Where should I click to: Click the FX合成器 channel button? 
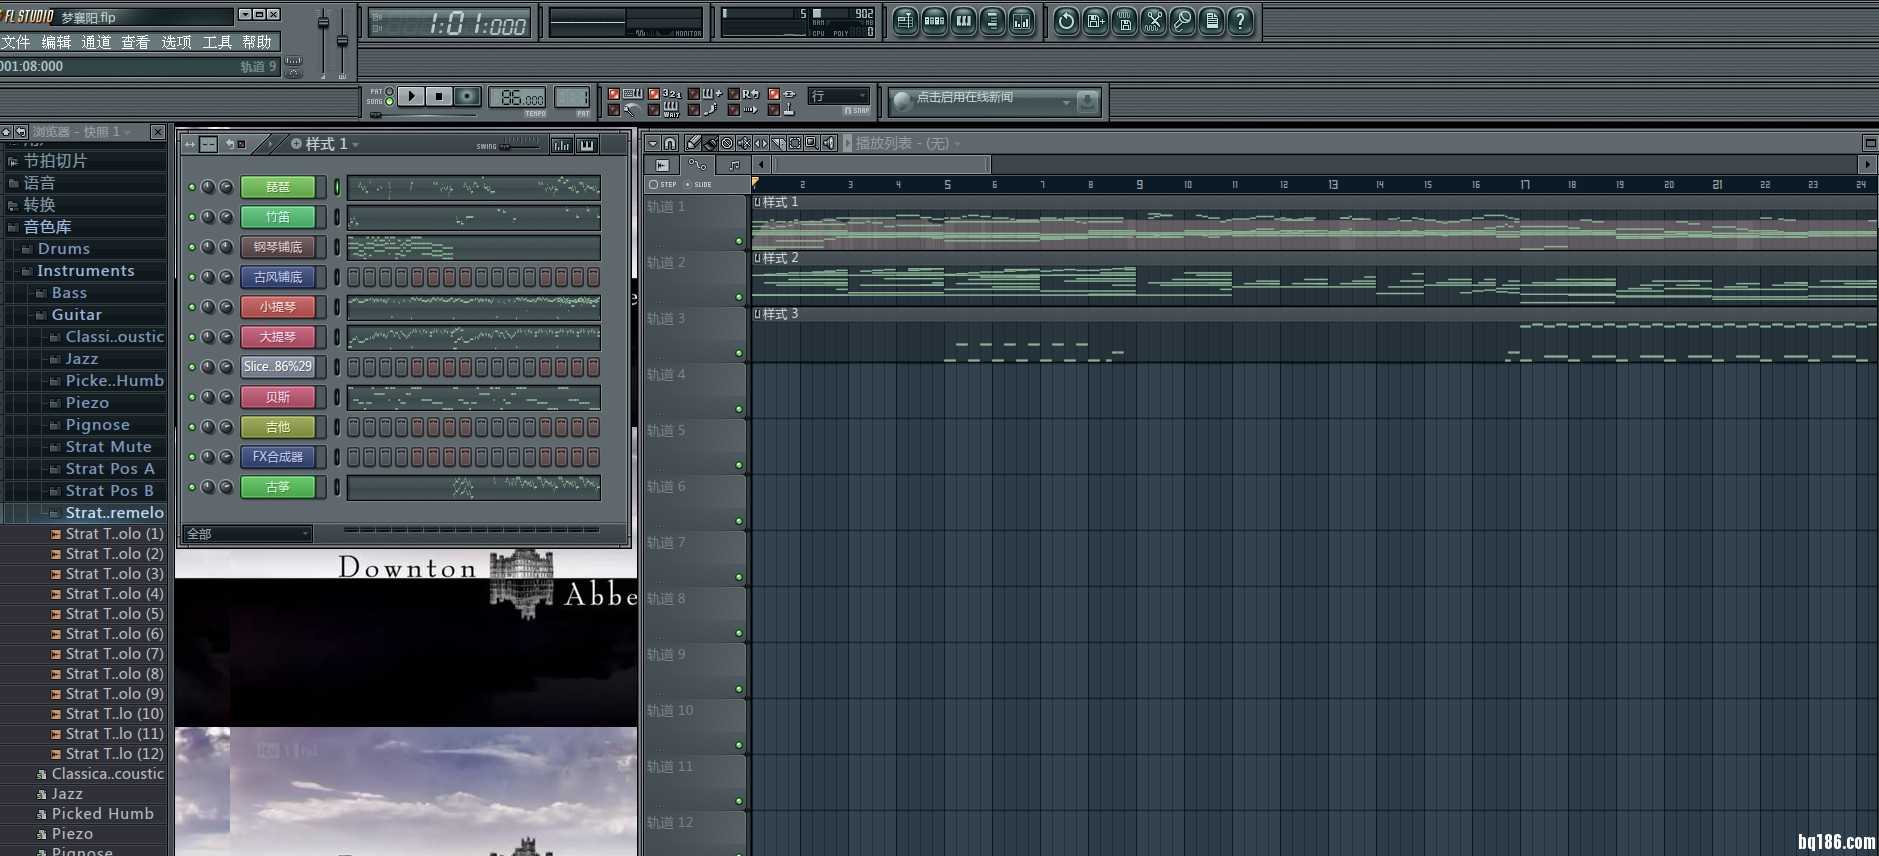tap(278, 457)
